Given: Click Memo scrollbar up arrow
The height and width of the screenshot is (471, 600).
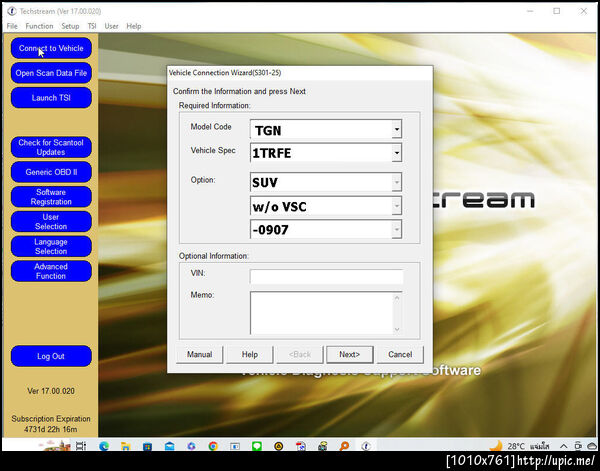Looking at the screenshot, I should [x=397, y=298].
